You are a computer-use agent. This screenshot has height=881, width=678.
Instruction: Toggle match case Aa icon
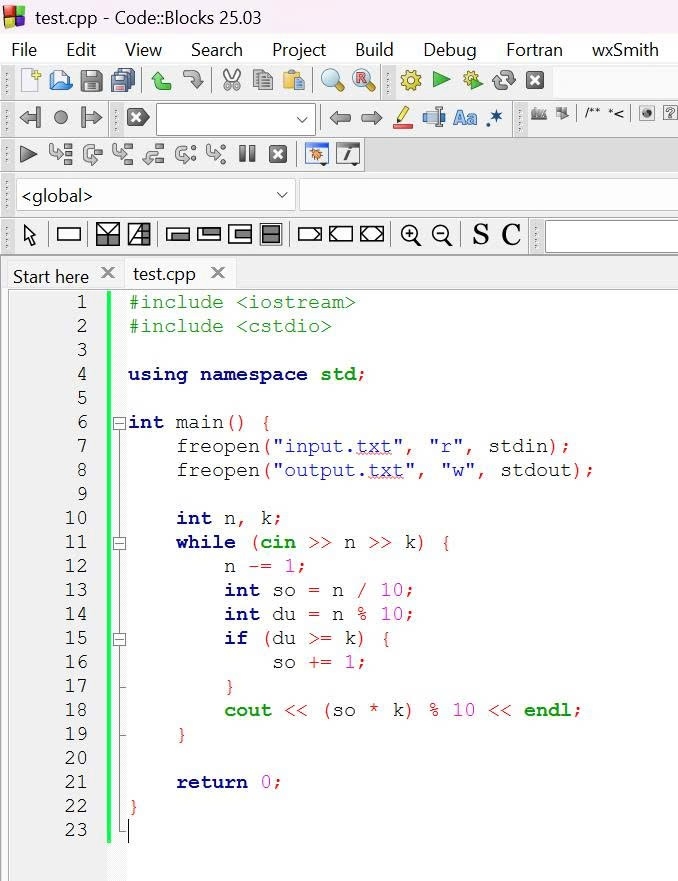(x=465, y=117)
